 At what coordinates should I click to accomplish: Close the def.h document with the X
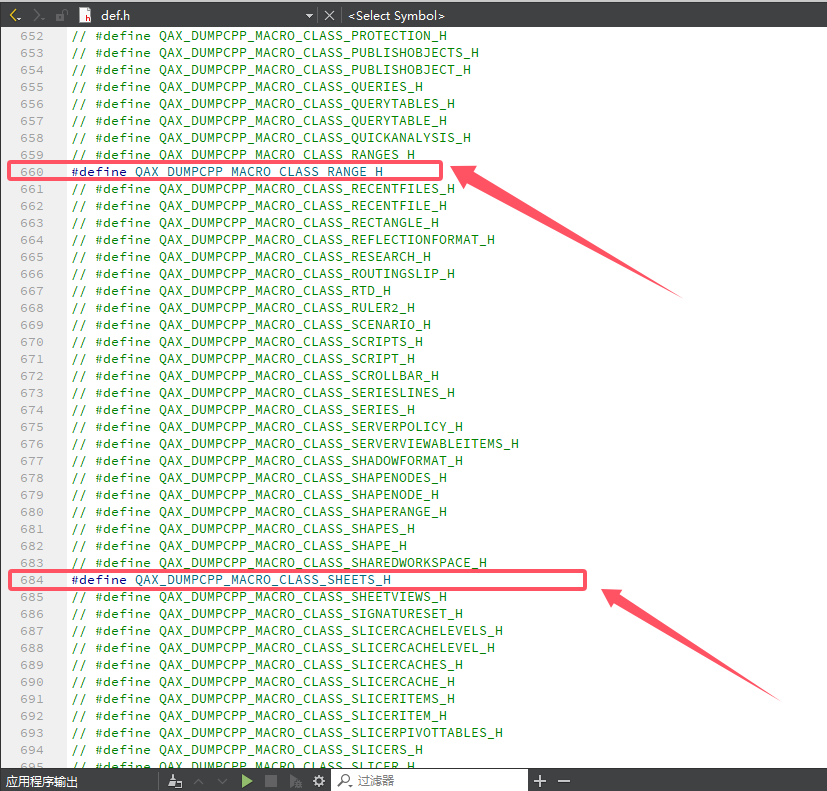point(330,16)
